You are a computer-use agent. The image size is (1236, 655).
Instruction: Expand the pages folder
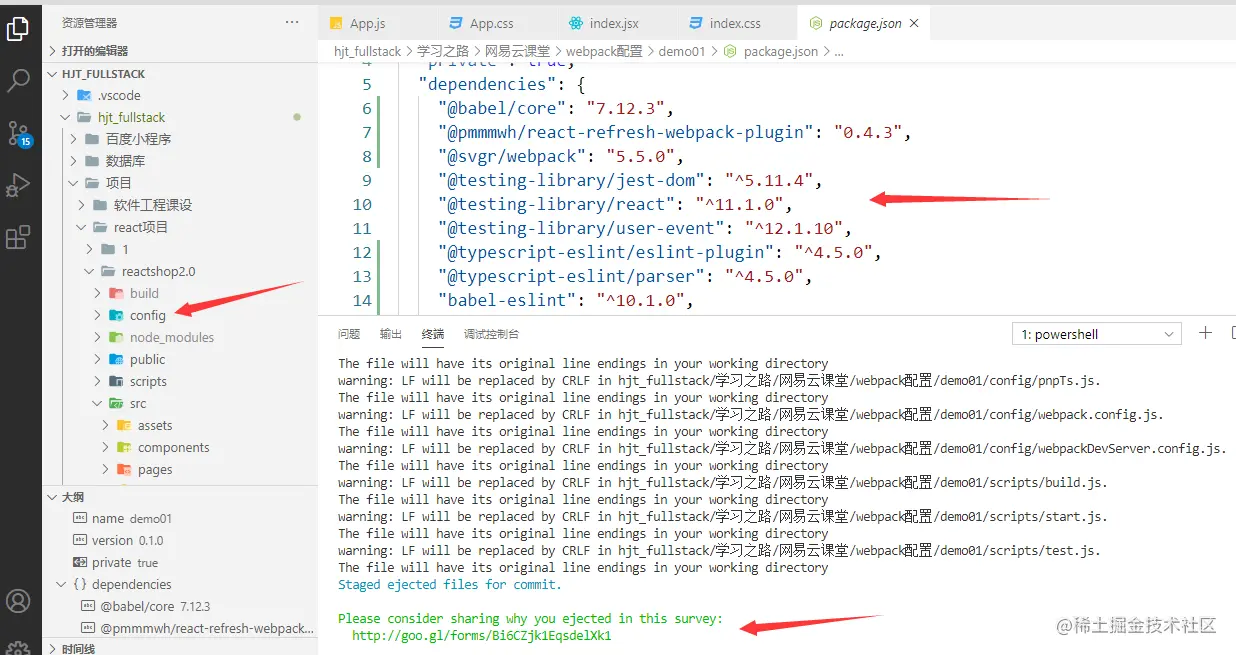click(181, 469)
